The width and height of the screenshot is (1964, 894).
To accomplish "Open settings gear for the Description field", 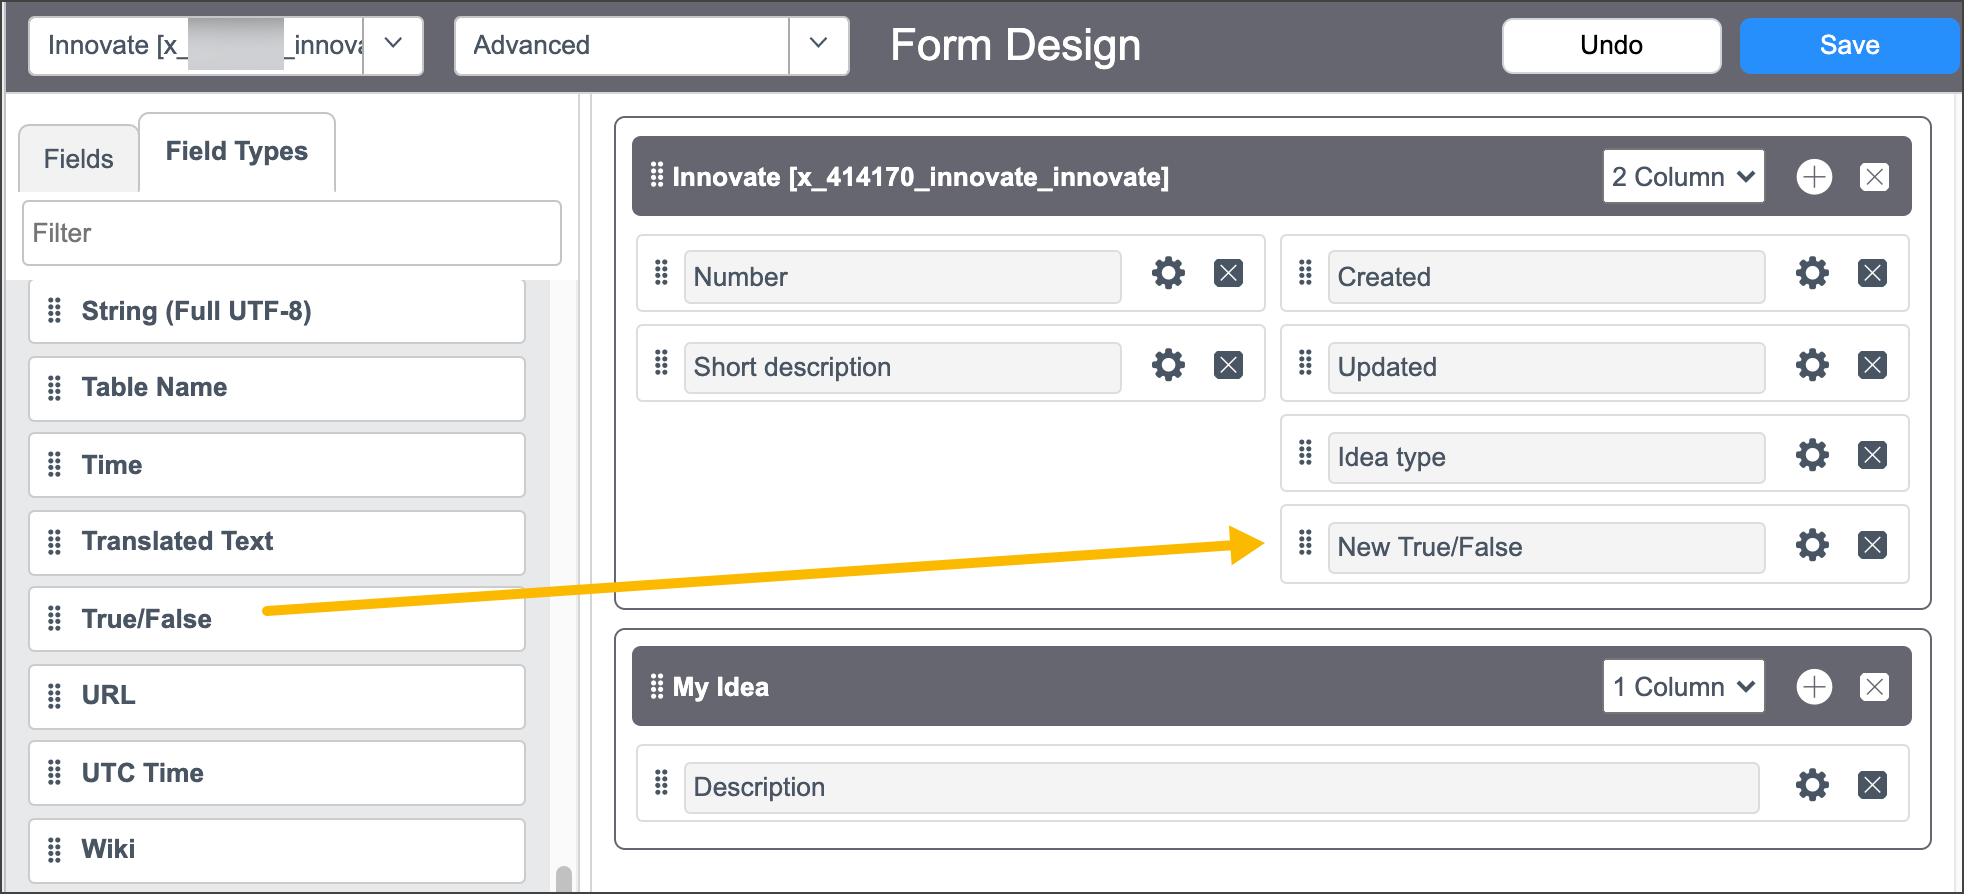I will point(1812,785).
